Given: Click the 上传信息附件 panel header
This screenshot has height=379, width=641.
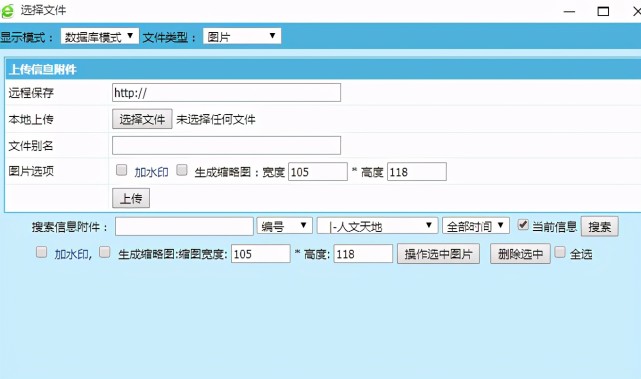Looking at the screenshot, I should [323, 69].
